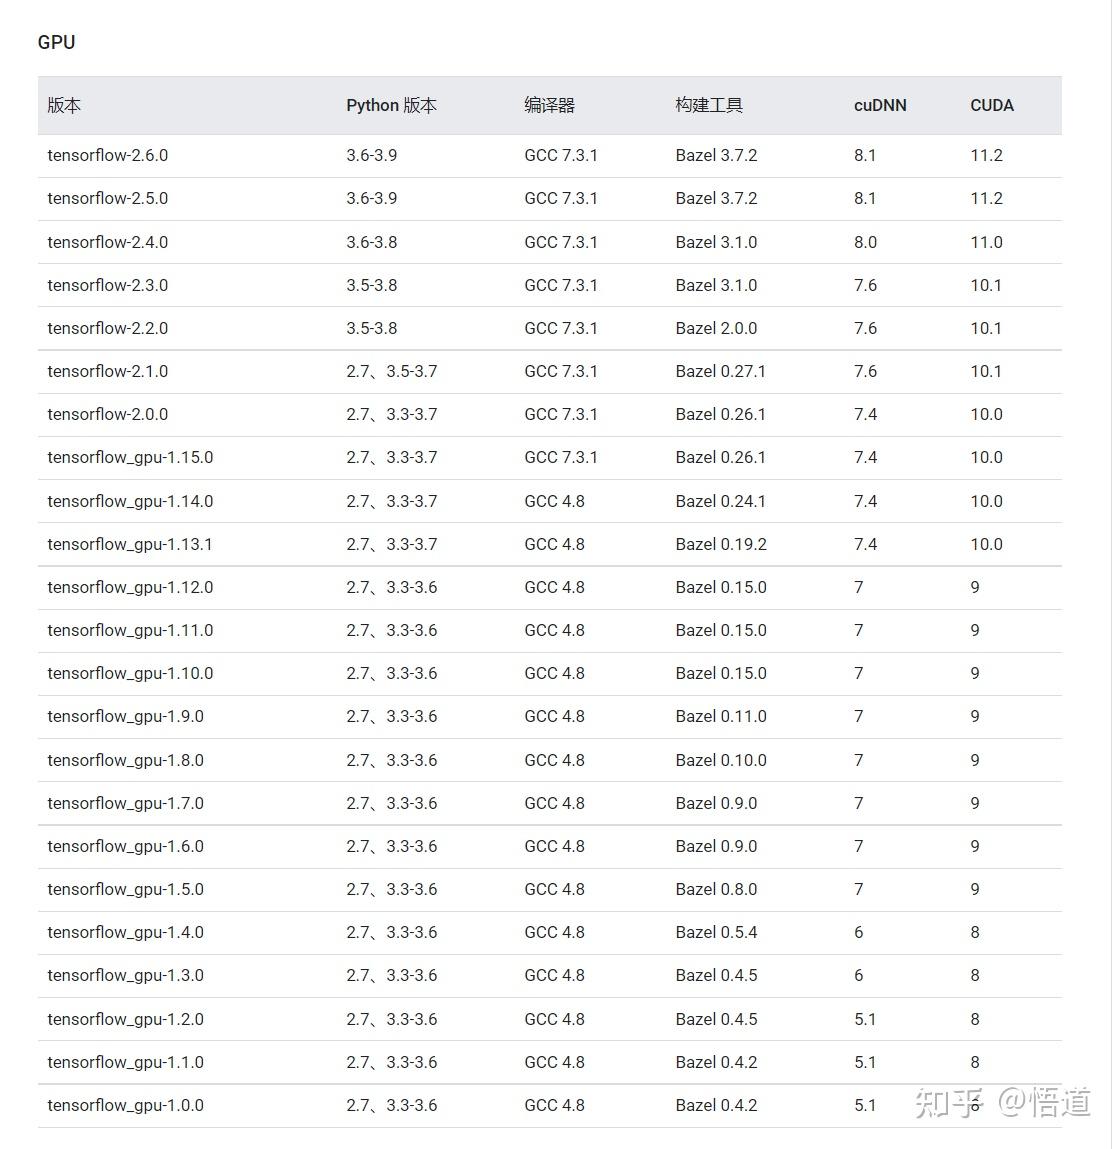Click Bazel 0.26.1 in tensorflow-2.0.0 row

[x=721, y=415]
